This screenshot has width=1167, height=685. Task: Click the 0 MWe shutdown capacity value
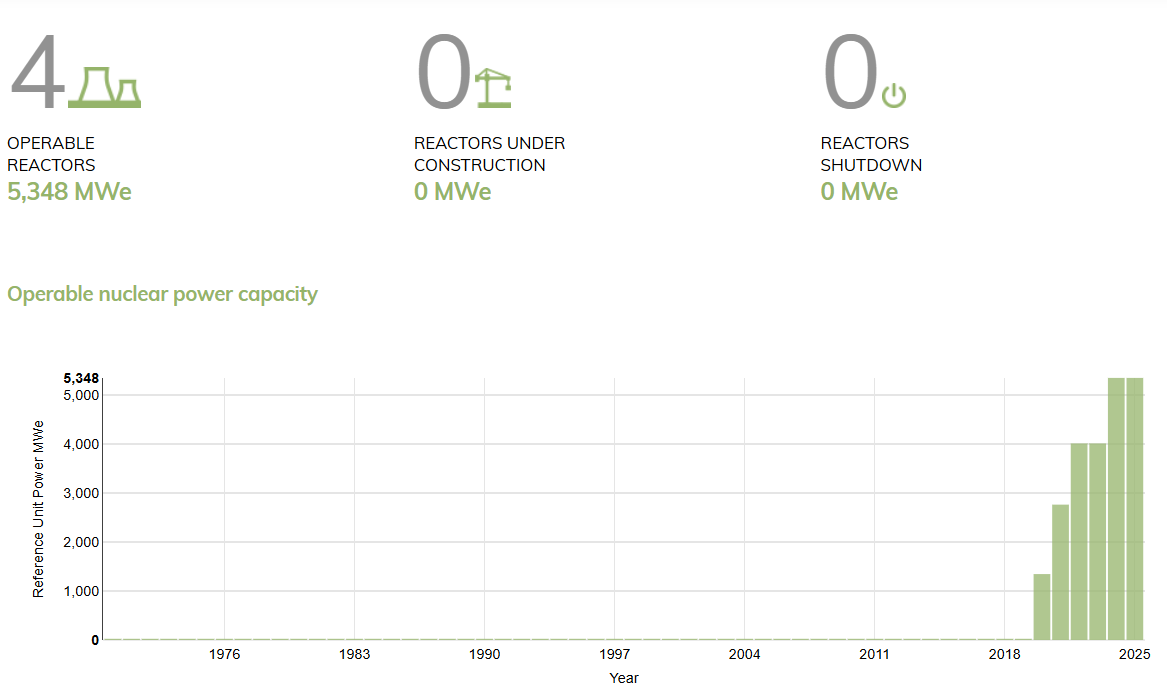(859, 191)
